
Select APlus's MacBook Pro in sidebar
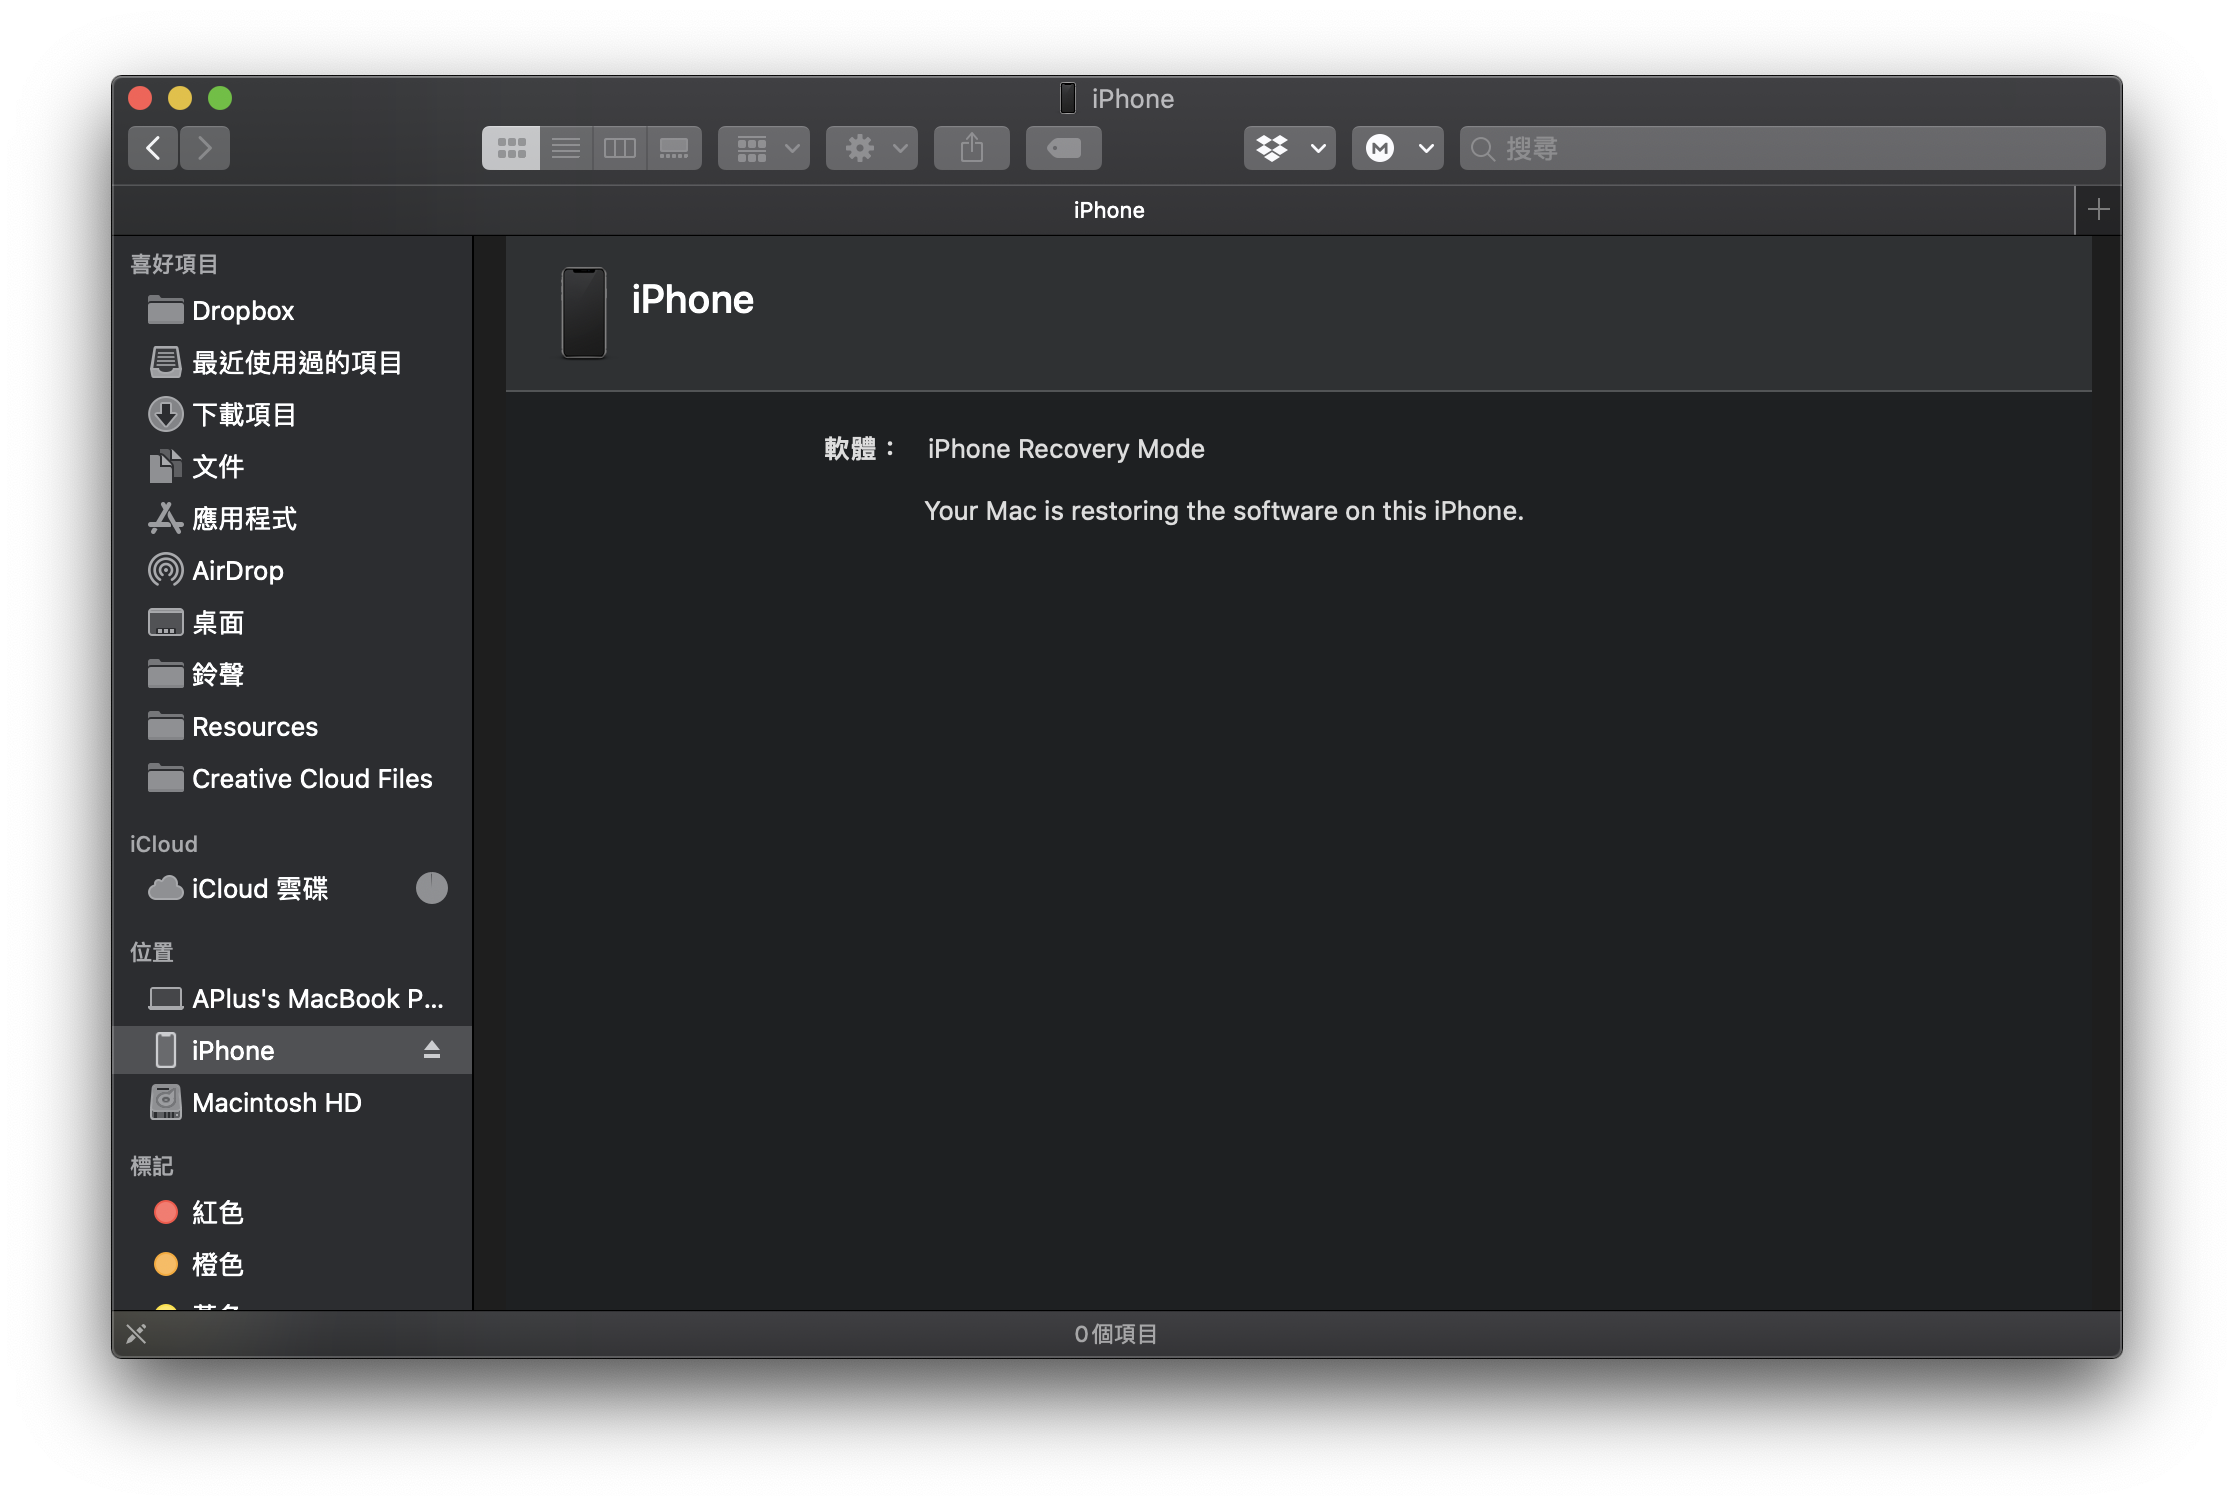pyautogui.click(x=292, y=999)
